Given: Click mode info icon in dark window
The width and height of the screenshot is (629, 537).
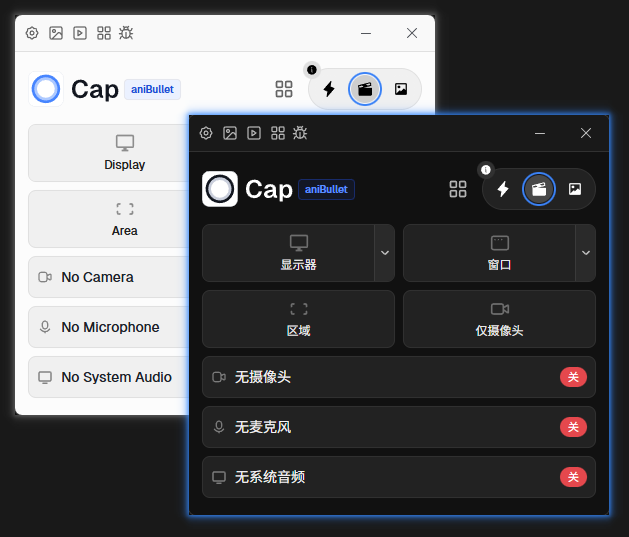Looking at the screenshot, I should (486, 170).
